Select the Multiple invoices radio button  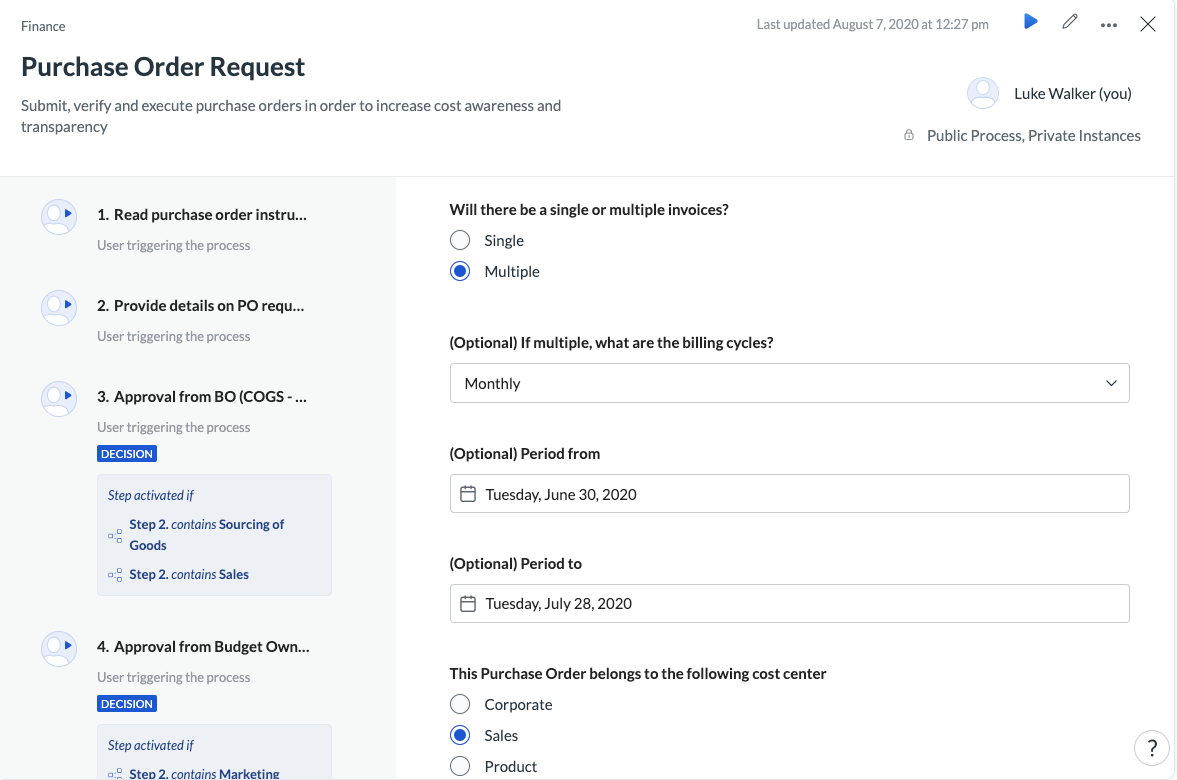460,271
